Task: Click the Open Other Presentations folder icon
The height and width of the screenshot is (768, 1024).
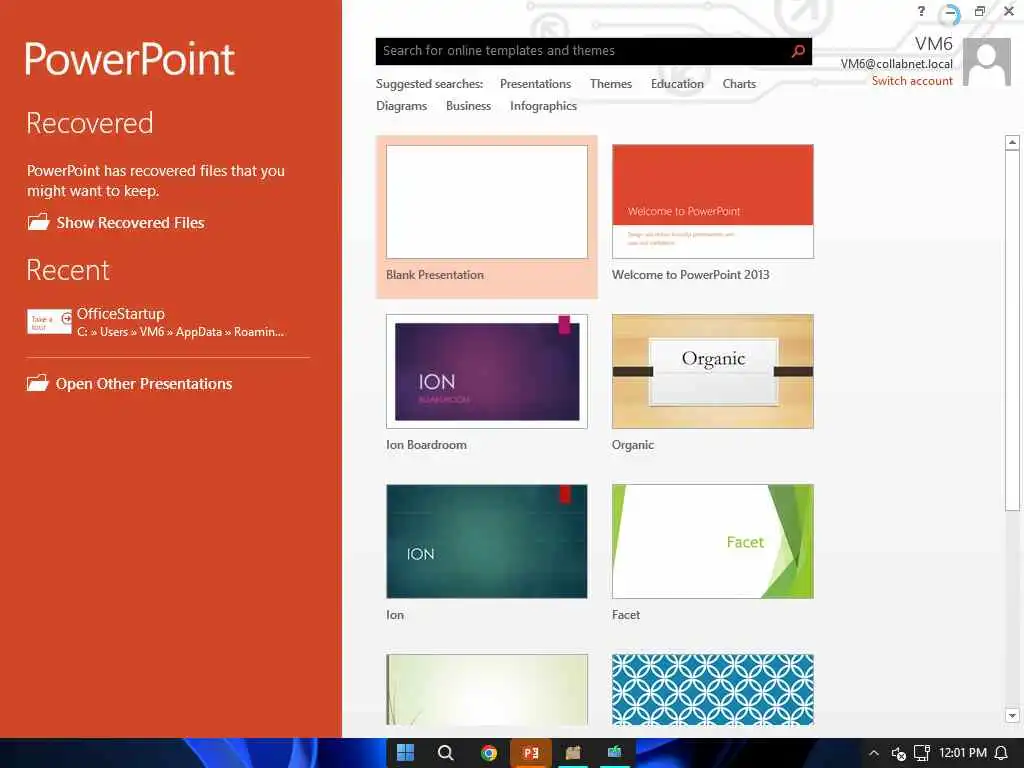Action: point(38,383)
